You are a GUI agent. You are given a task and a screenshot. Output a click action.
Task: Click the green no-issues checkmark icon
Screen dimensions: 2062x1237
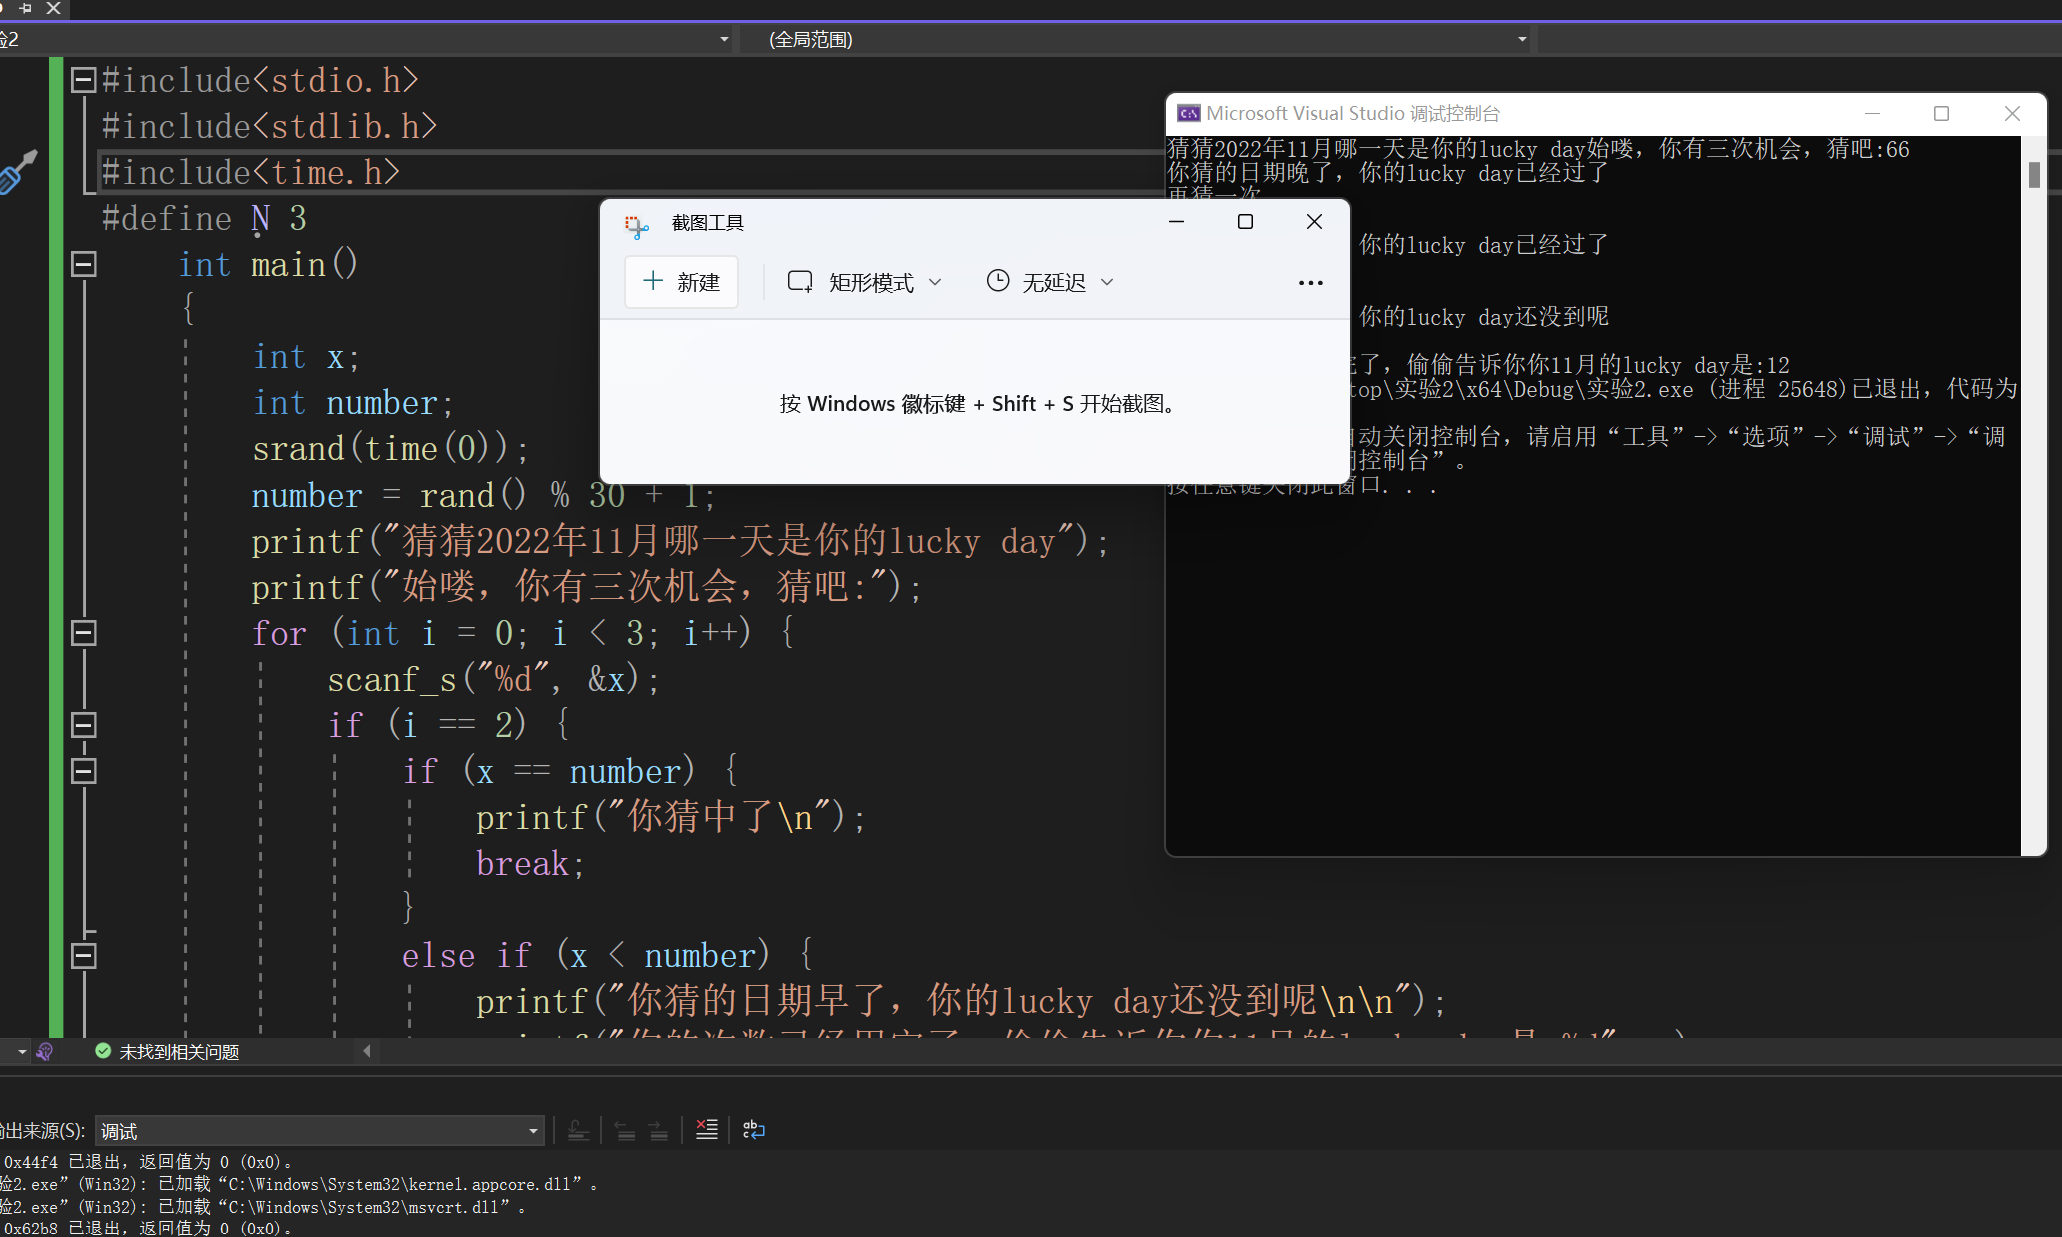click(103, 1051)
